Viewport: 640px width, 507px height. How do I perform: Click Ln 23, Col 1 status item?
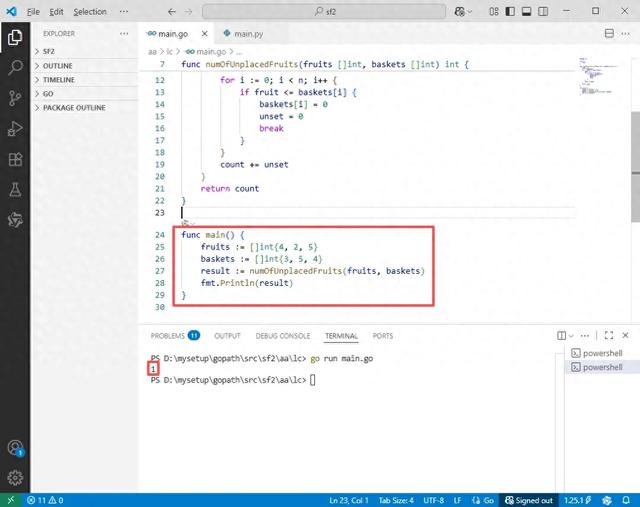pyautogui.click(x=349, y=500)
